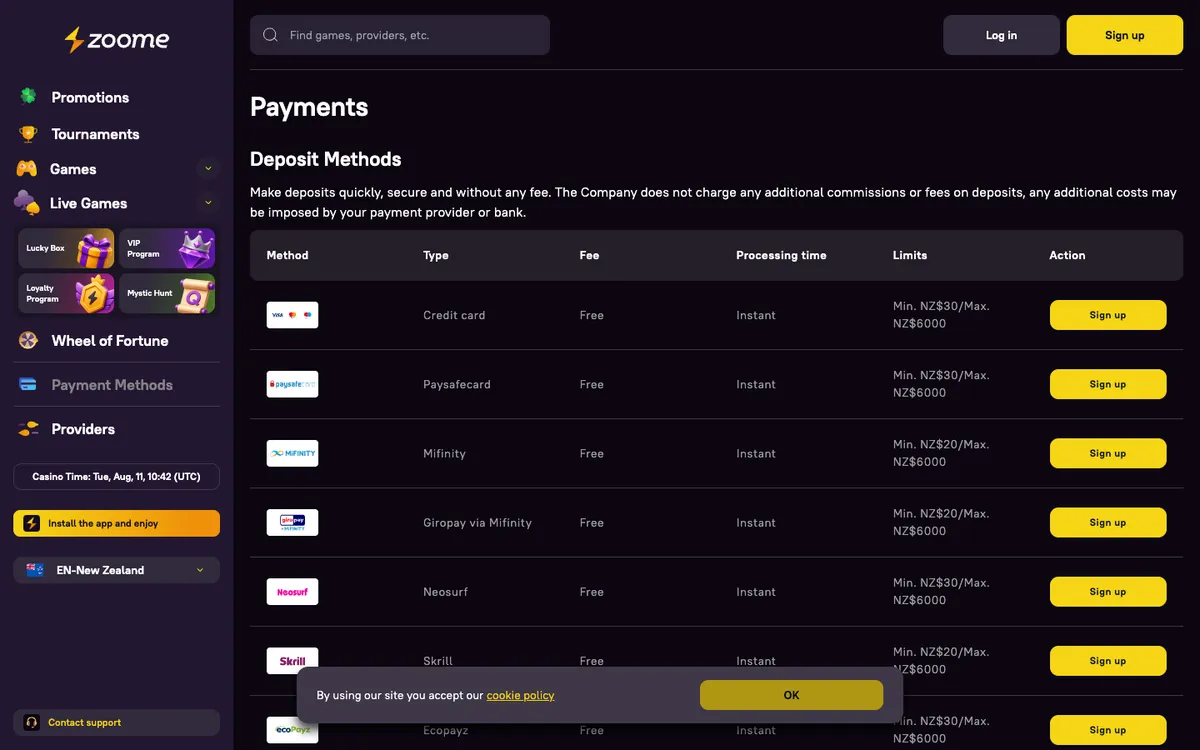Open Live Games menu item
The width and height of the screenshot is (1200, 750).
(x=88, y=203)
